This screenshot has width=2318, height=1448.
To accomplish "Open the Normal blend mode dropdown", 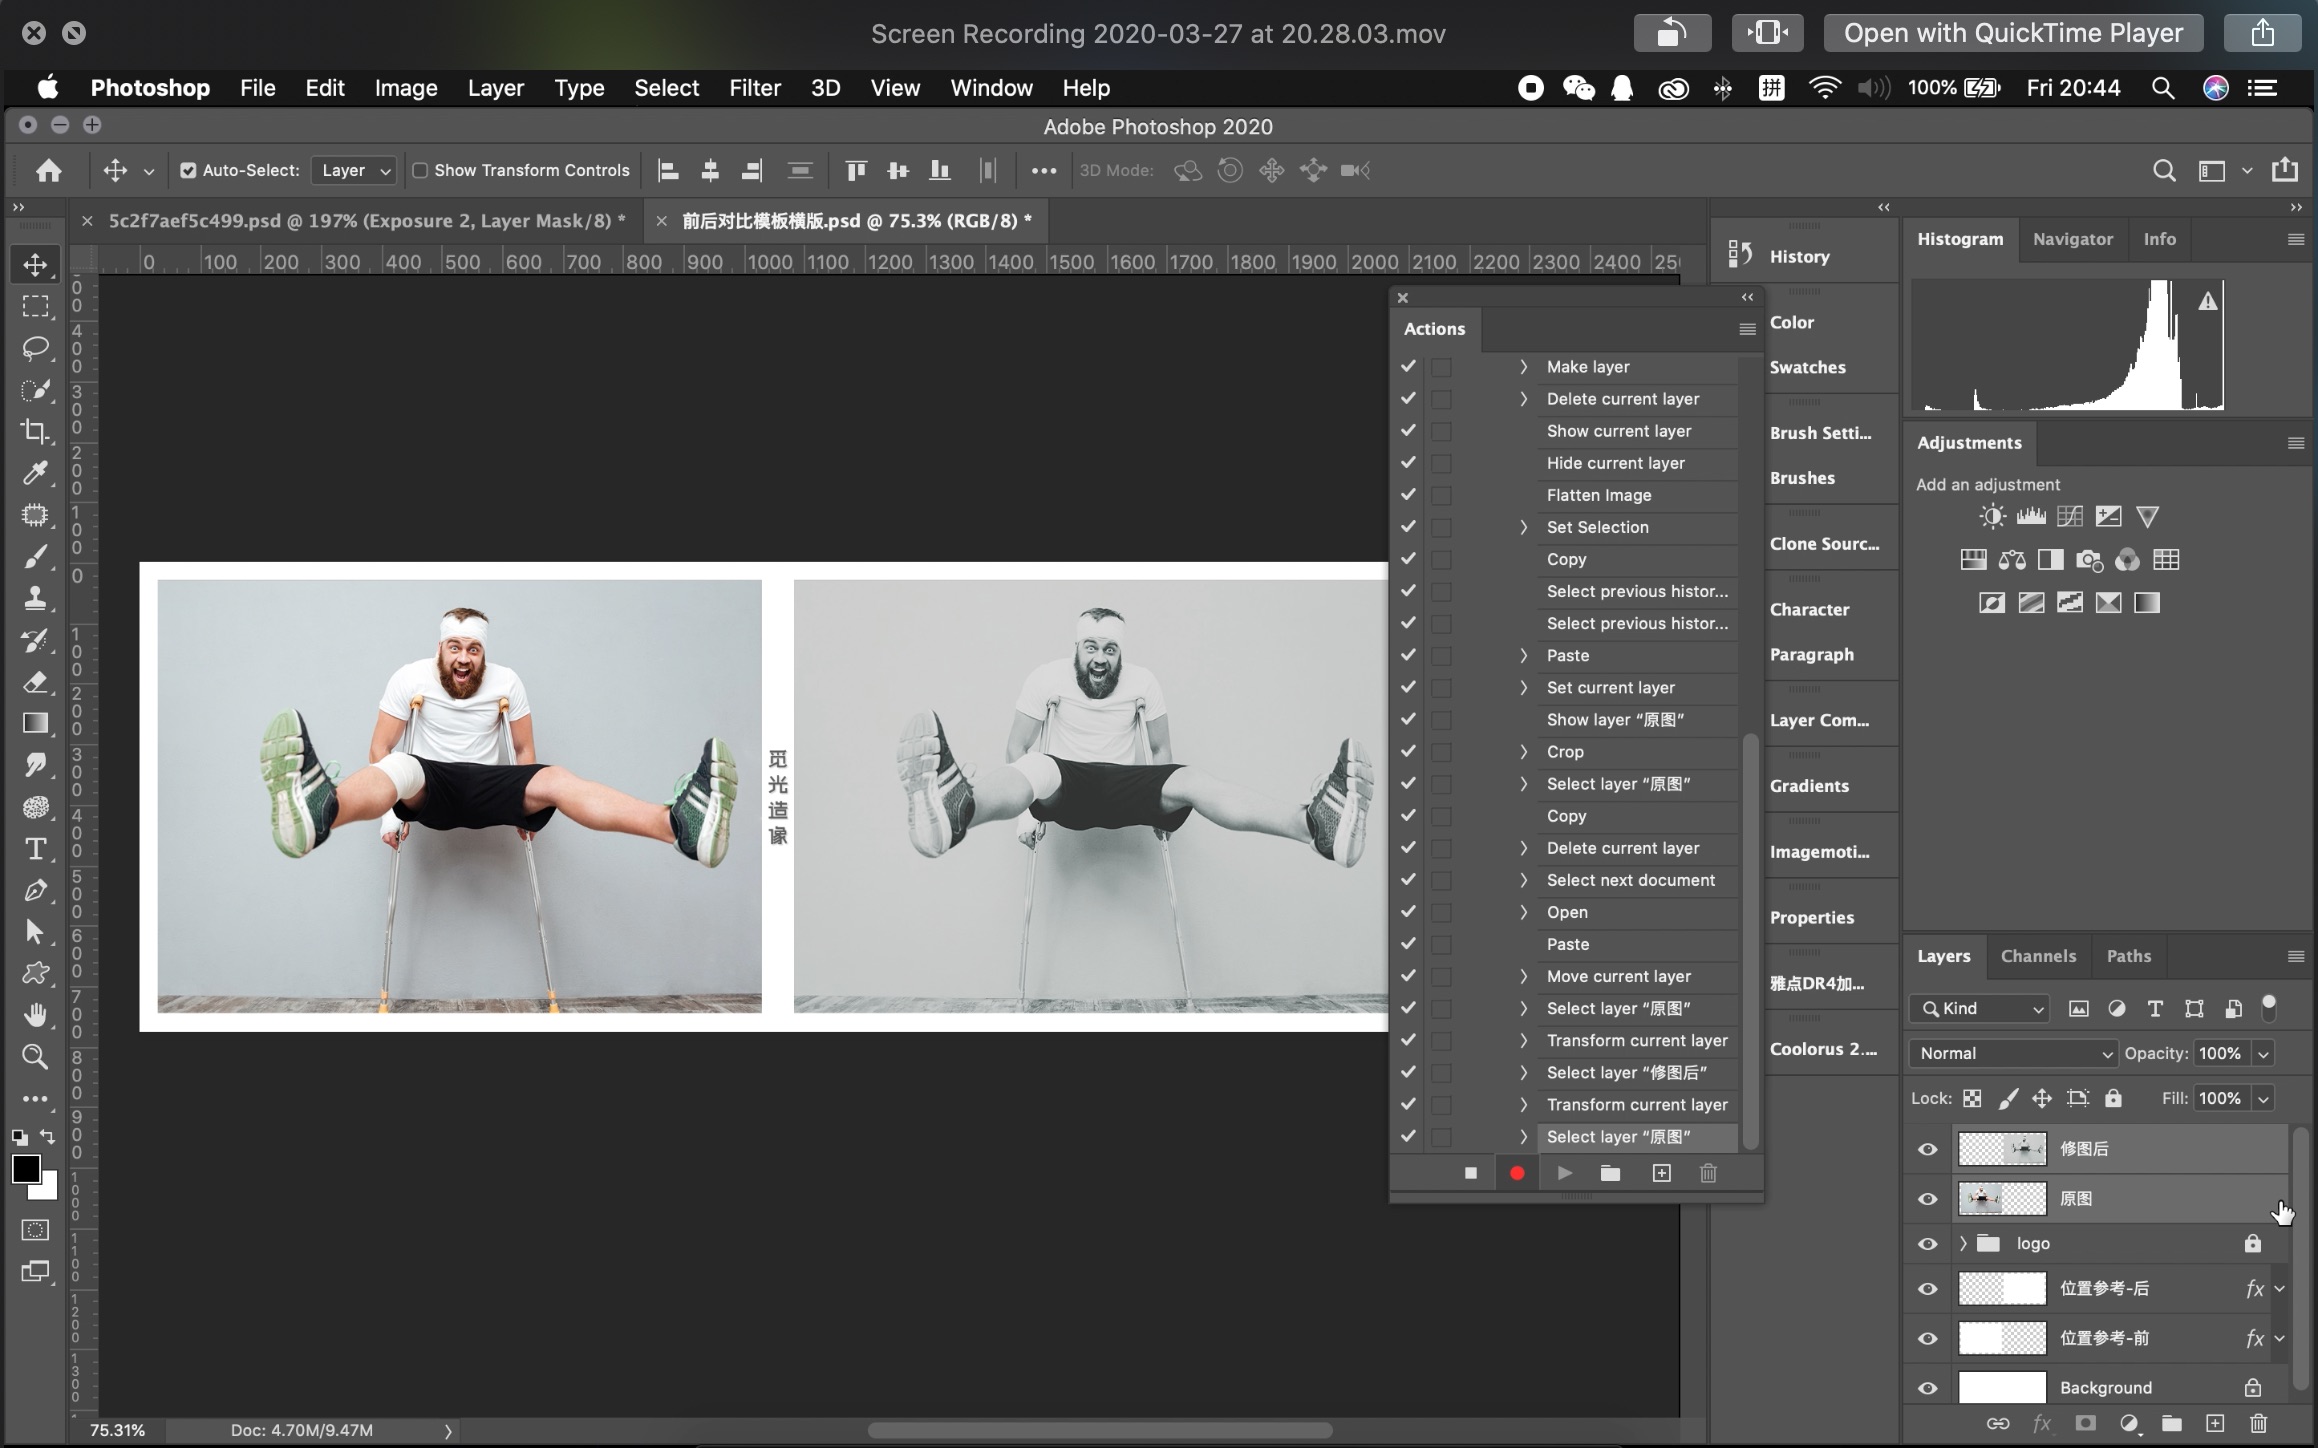I will click(2013, 1053).
